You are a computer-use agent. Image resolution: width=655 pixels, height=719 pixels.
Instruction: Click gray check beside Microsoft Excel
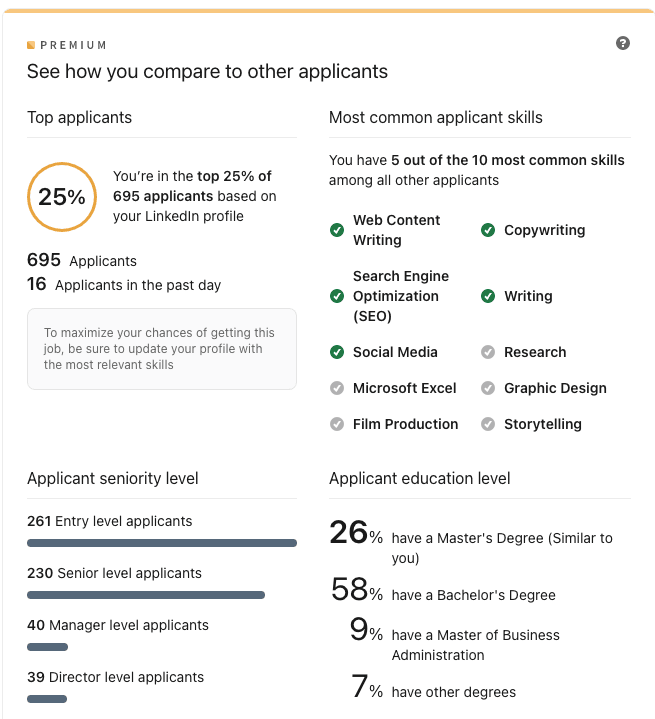(x=337, y=388)
